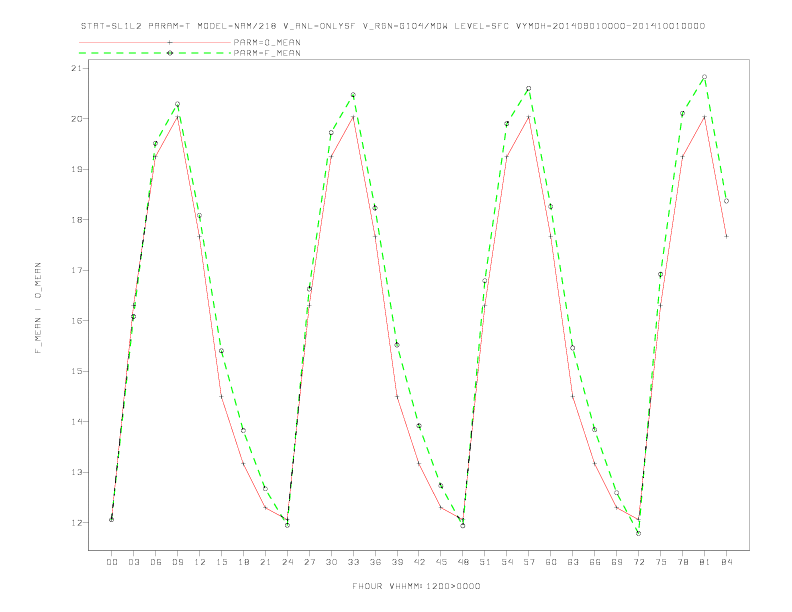Image resolution: width=792 pixels, height=612 pixels.
Task: Click x-axis tick label 60
Action: (x=551, y=562)
